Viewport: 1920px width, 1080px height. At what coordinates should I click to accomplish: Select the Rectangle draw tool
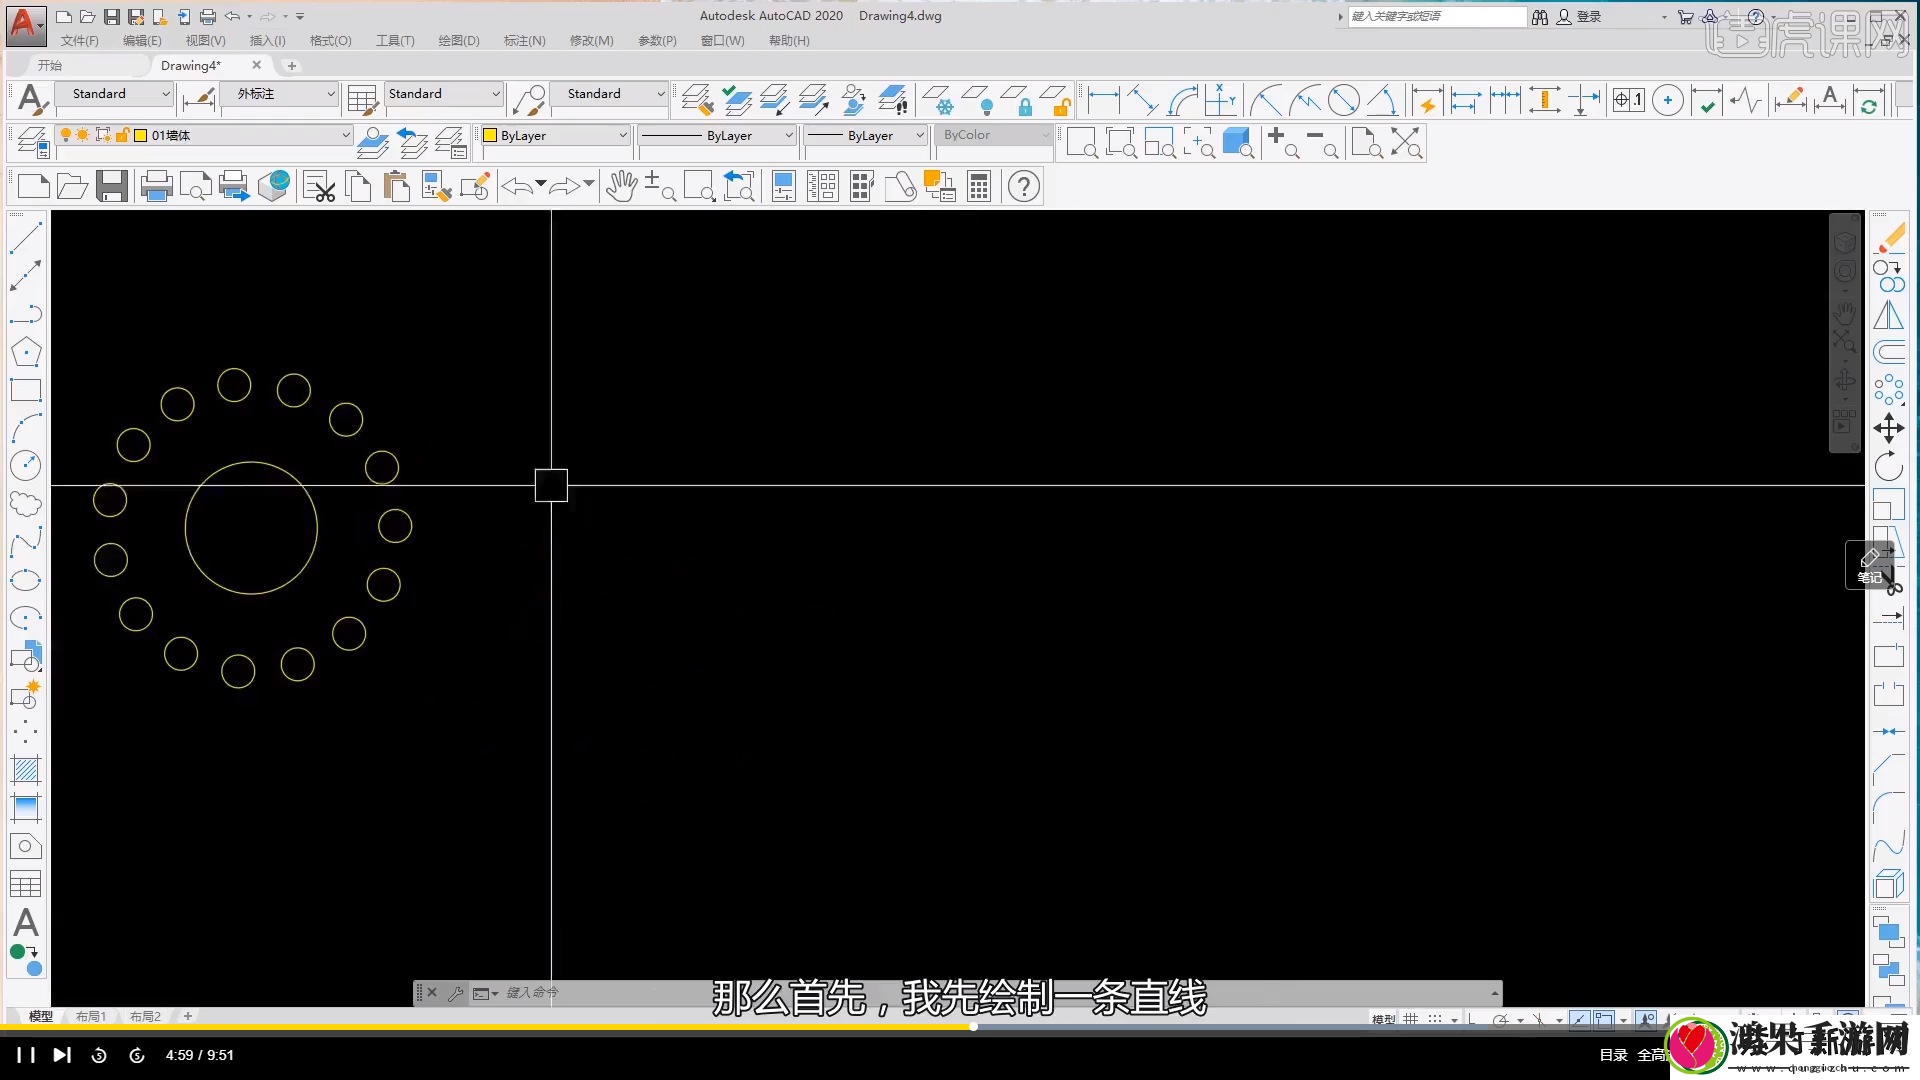(x=26, y=390)
